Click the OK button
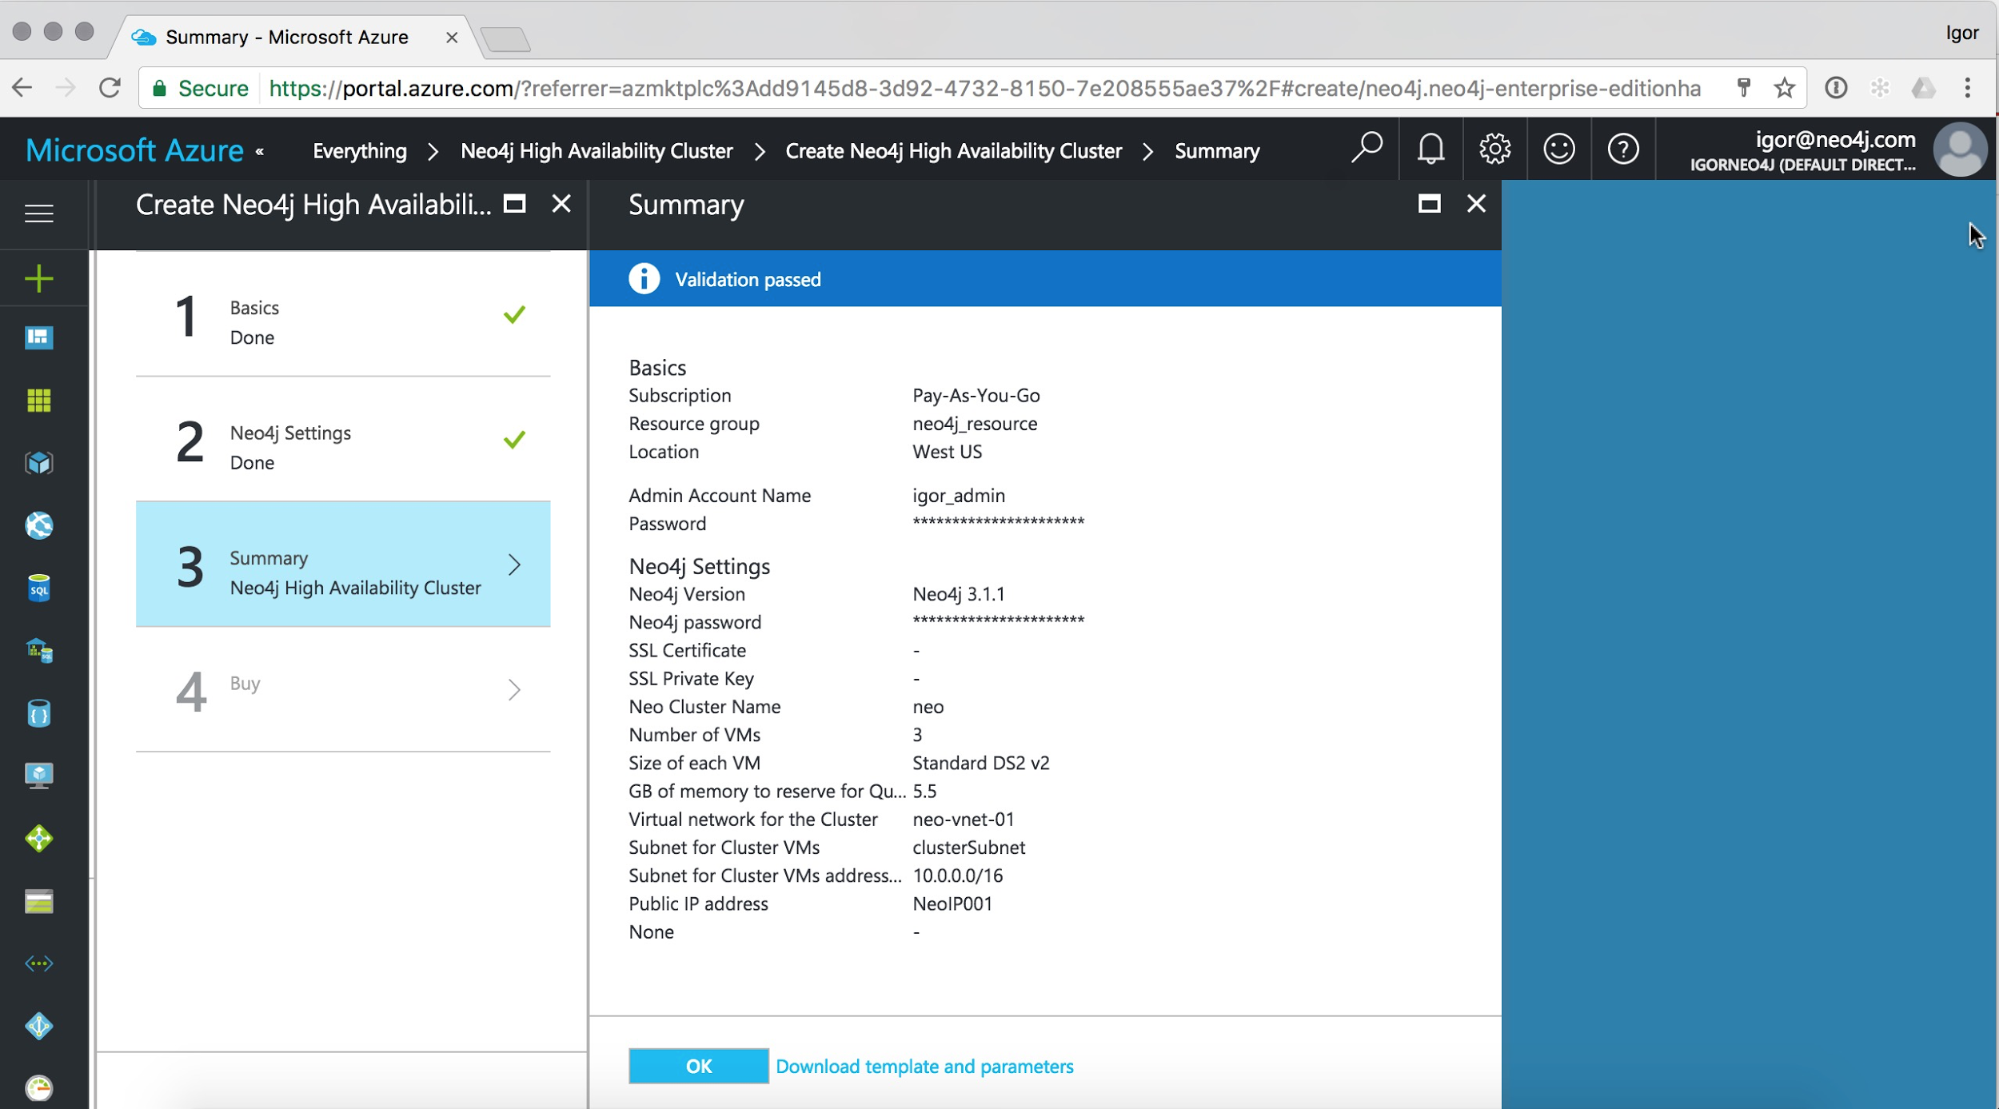 pyautogui.click(x=698, y=1066)
